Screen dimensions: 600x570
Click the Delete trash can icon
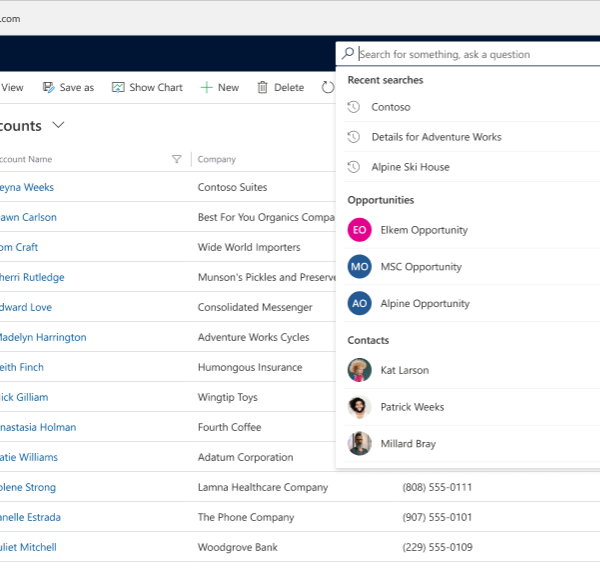(x=262, y=88)
